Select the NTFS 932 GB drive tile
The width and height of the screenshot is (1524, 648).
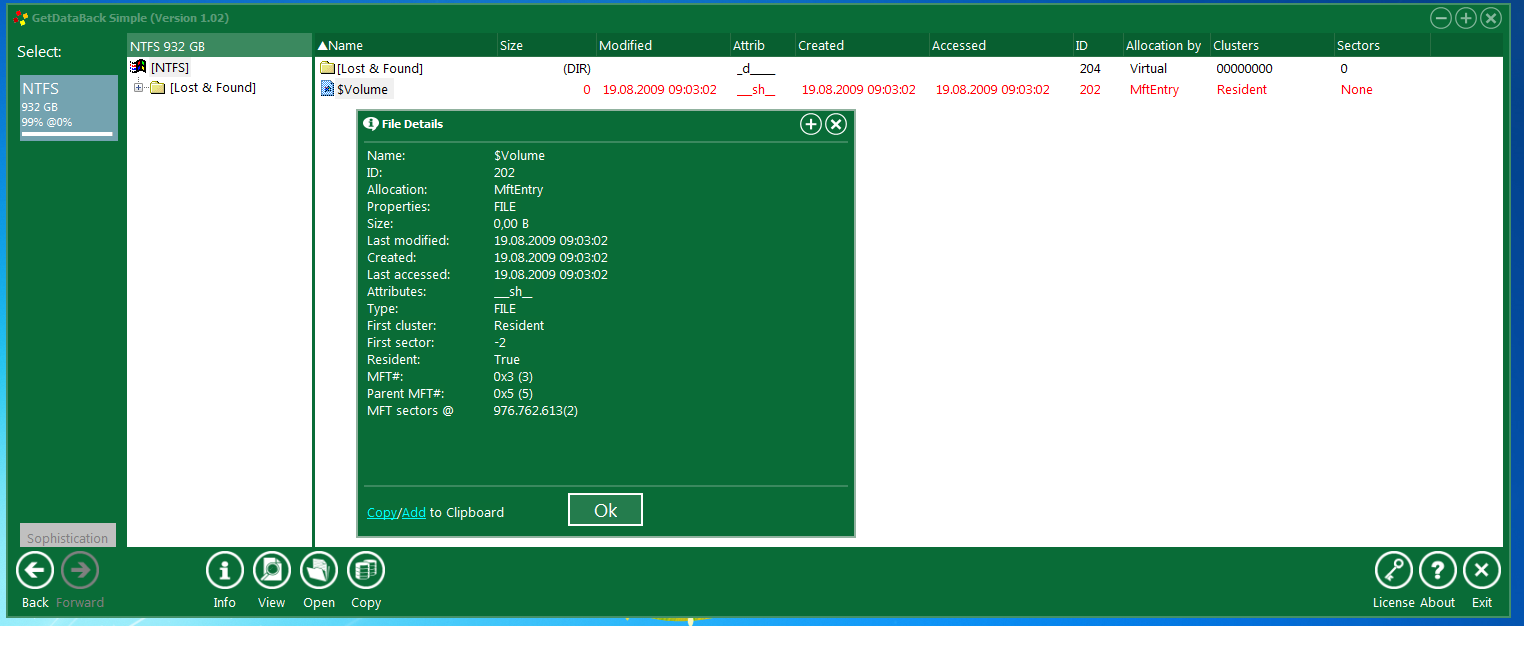pyautogui.click(x=69, y=108)
